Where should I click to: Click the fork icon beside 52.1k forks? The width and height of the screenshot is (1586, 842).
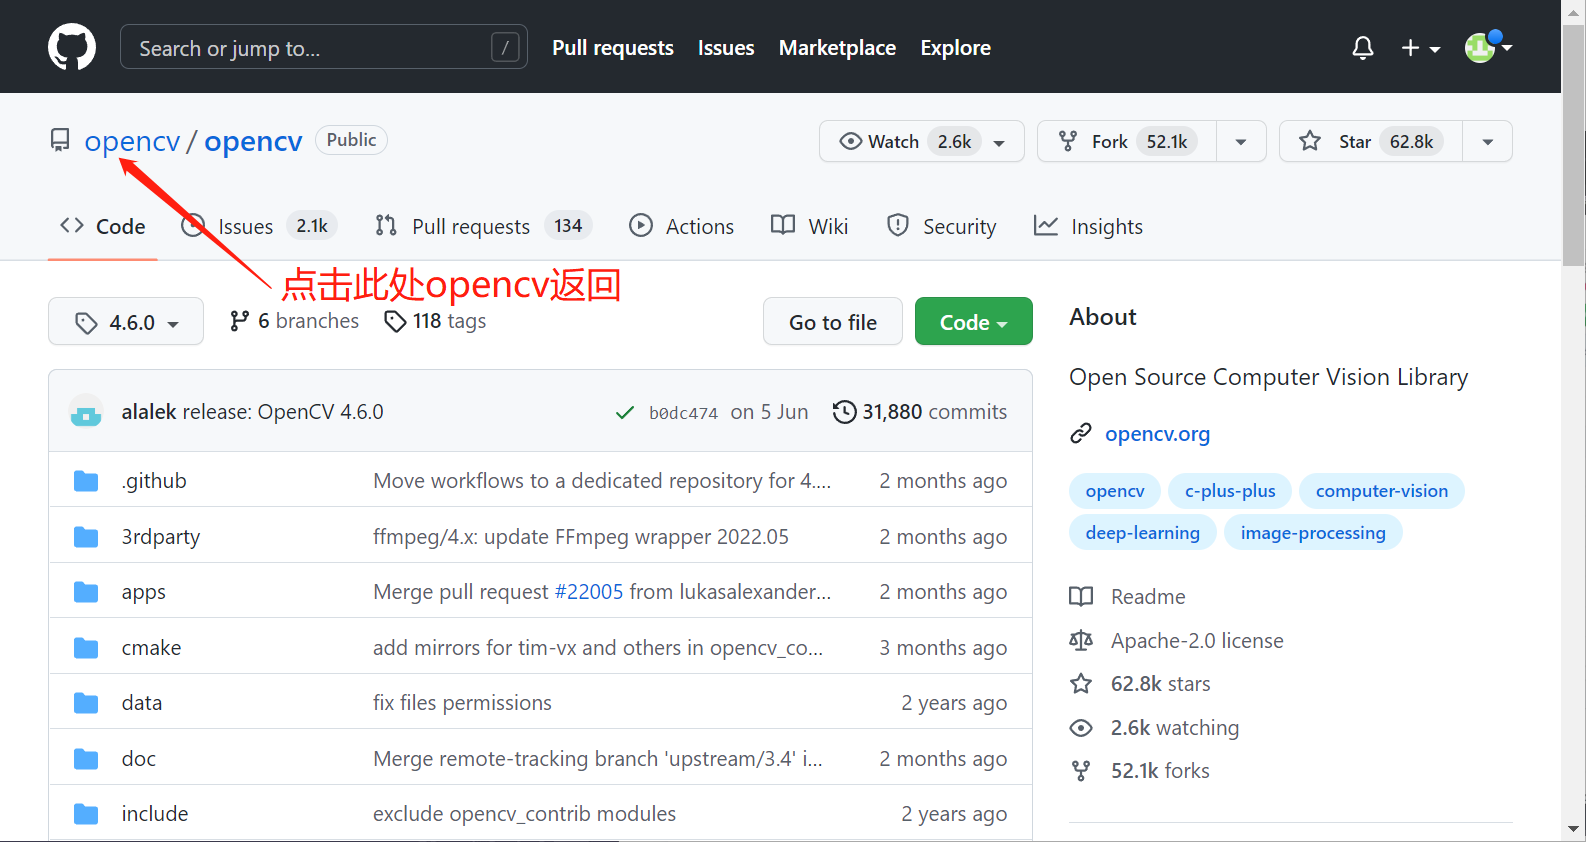pos(1081,771)
